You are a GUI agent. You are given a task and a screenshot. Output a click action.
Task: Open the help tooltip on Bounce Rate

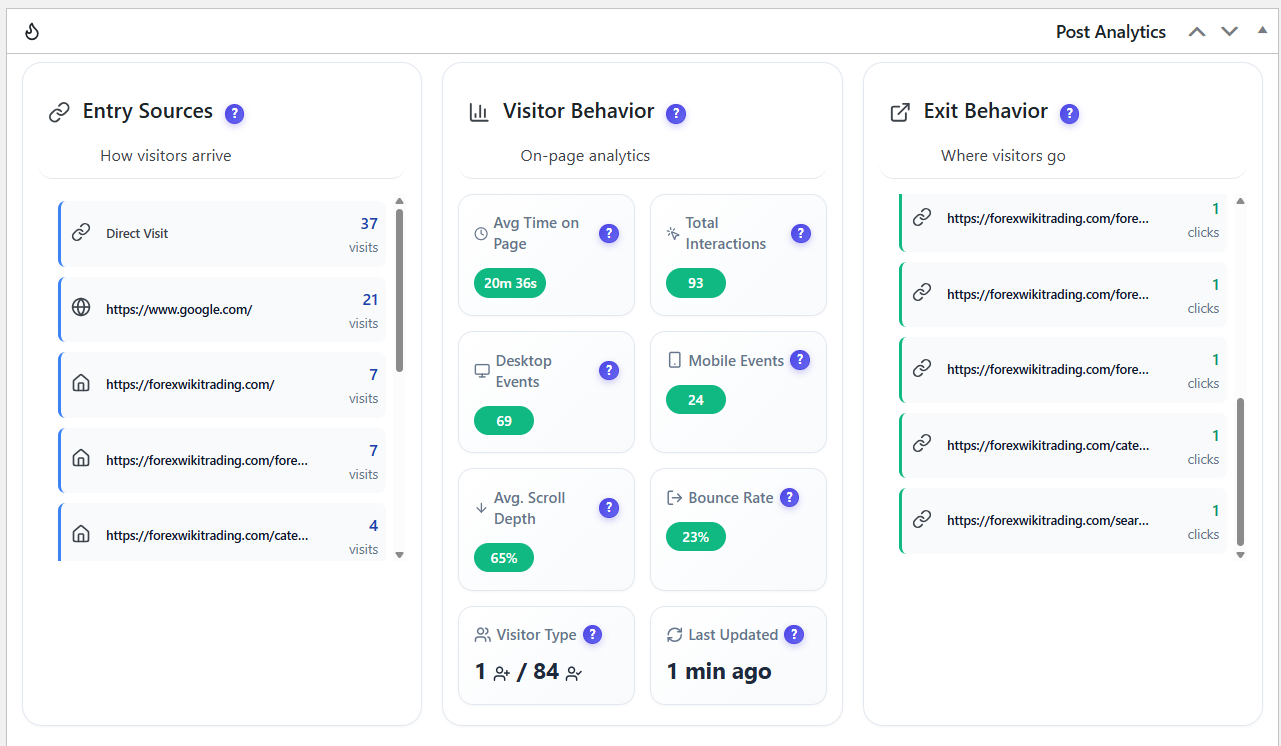pos(789,497)
